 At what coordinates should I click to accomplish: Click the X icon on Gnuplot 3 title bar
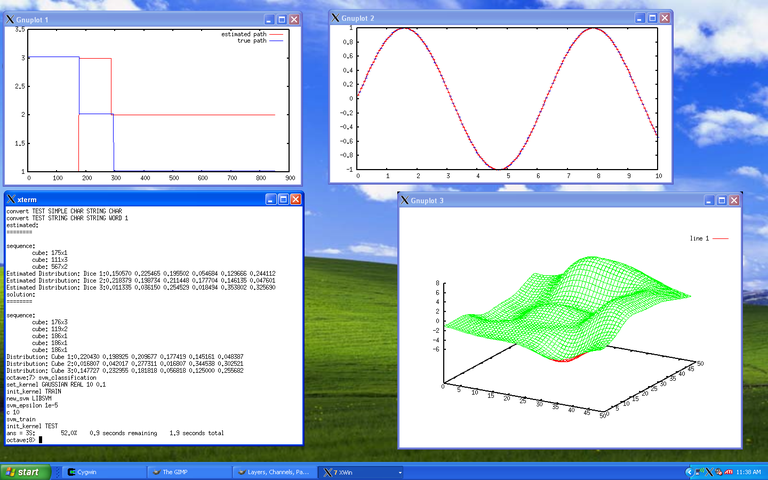click(x=405, y=200)
